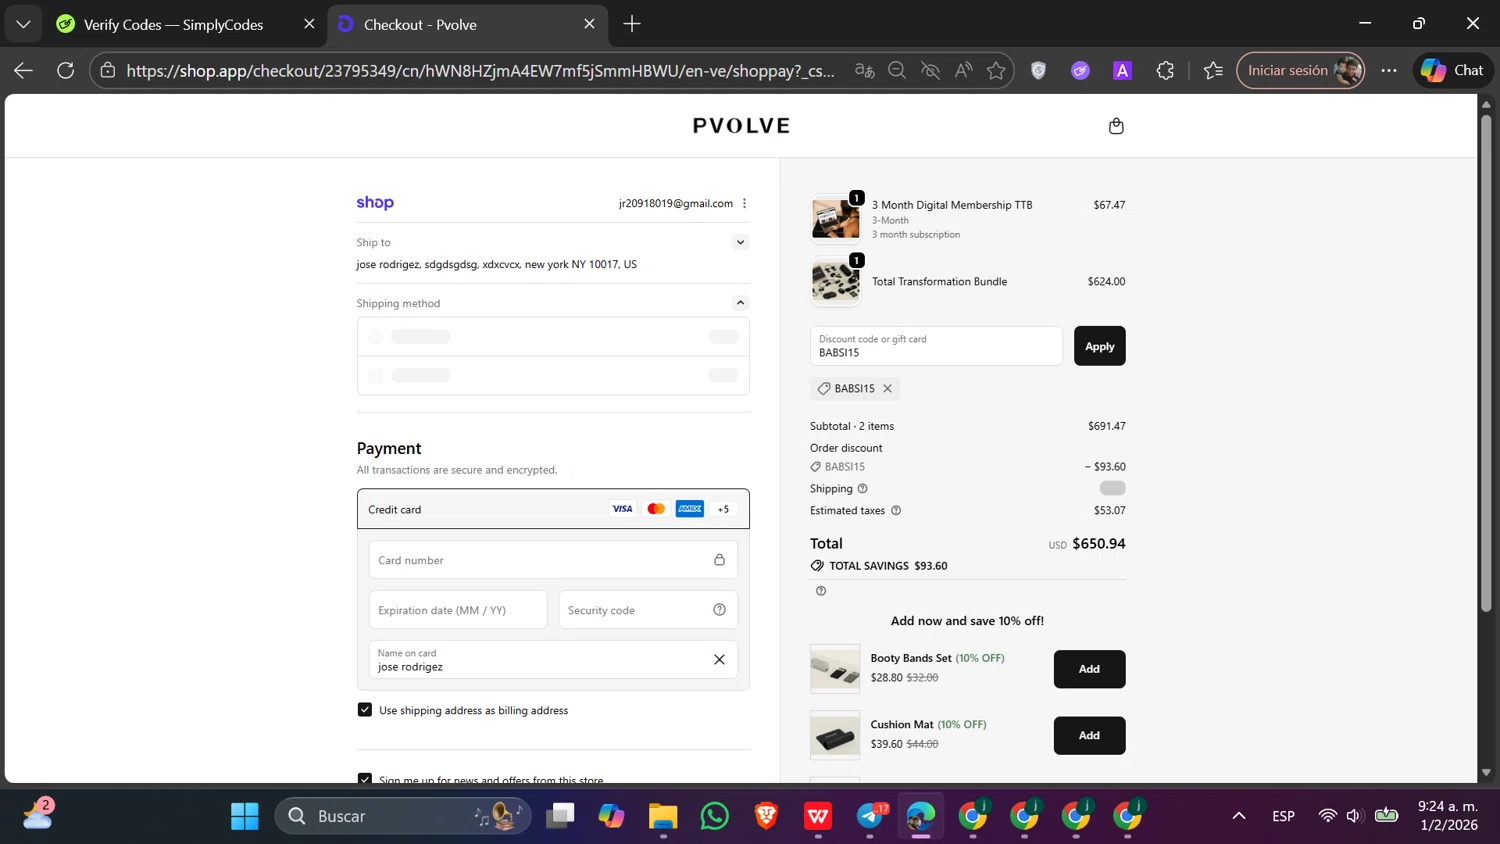The width and height of the screenshot is (1500, 844).
Task: Expand the Ship to section chevron
Action: pos(740,242)
